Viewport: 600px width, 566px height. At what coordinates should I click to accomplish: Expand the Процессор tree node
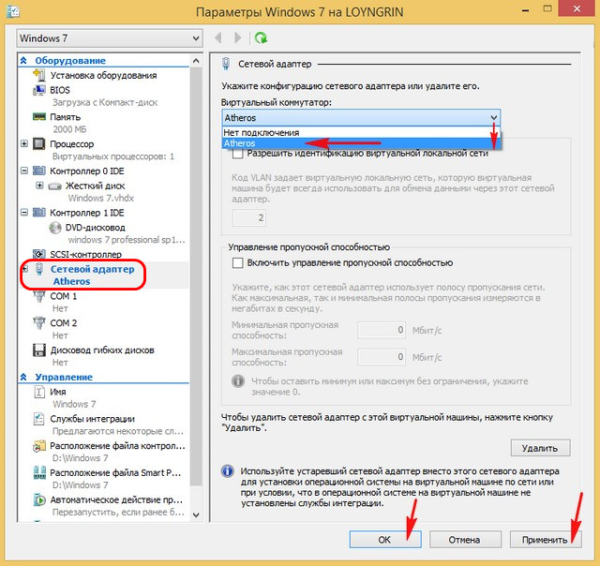25,144
